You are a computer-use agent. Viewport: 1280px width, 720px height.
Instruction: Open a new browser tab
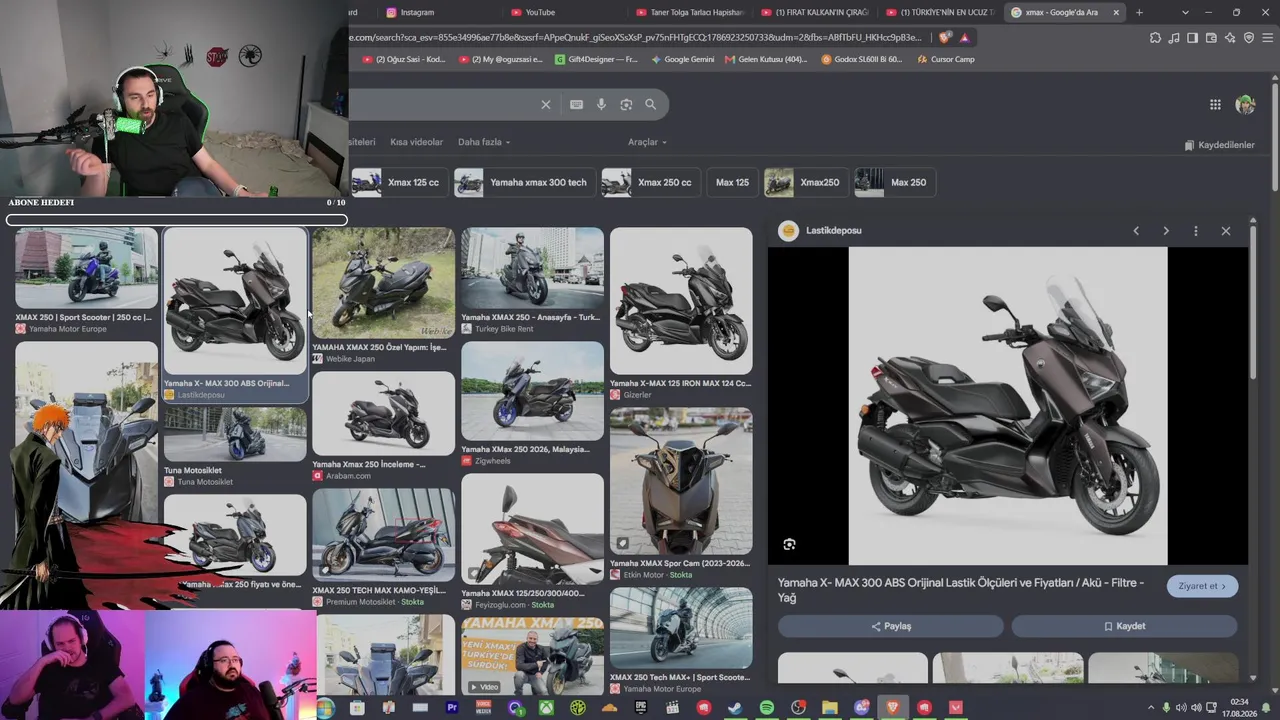click(x=1139, y=12)
